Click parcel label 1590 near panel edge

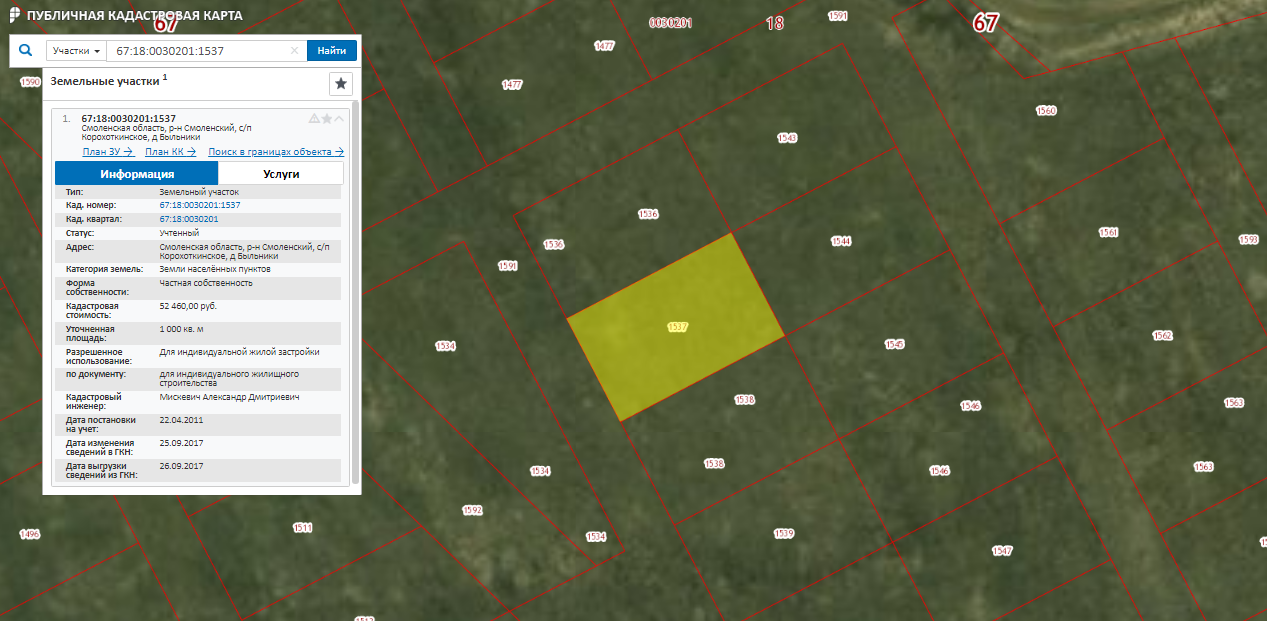point(30,82)
